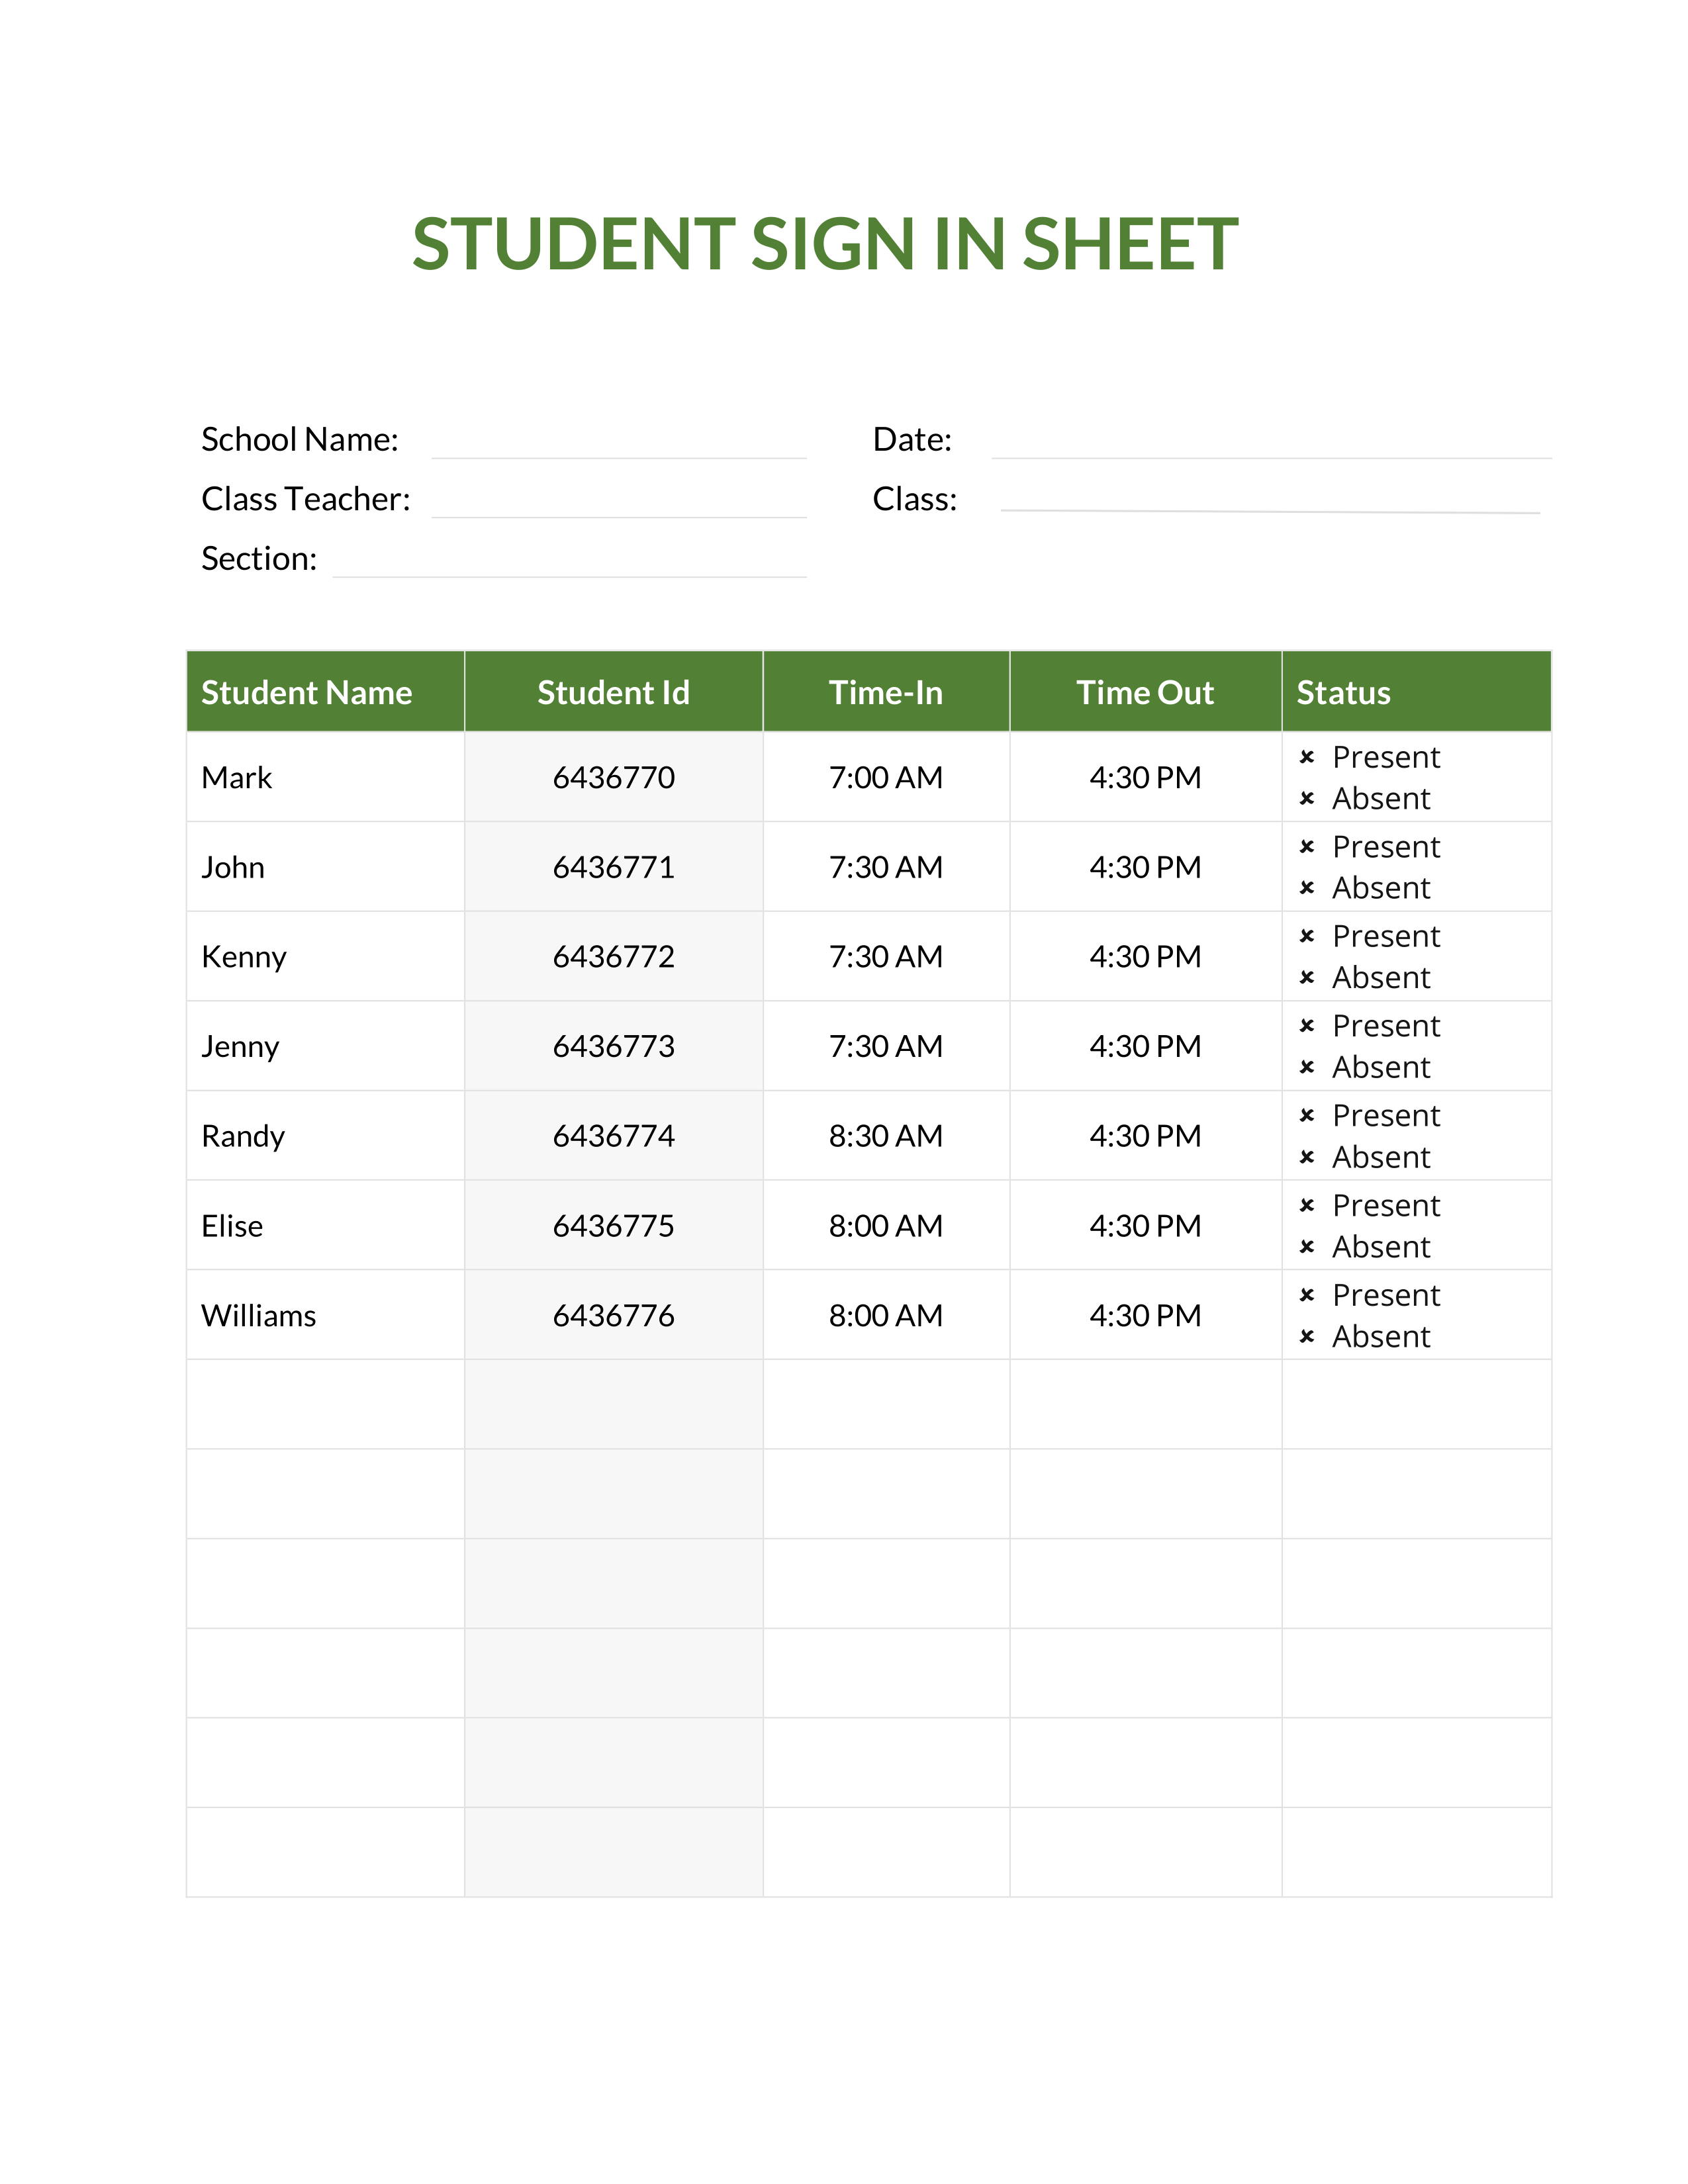The width and height of the screenshot is (1688, 2184).
Task: Select Present mark in Randy's row
Action: click(1306, 1115)
